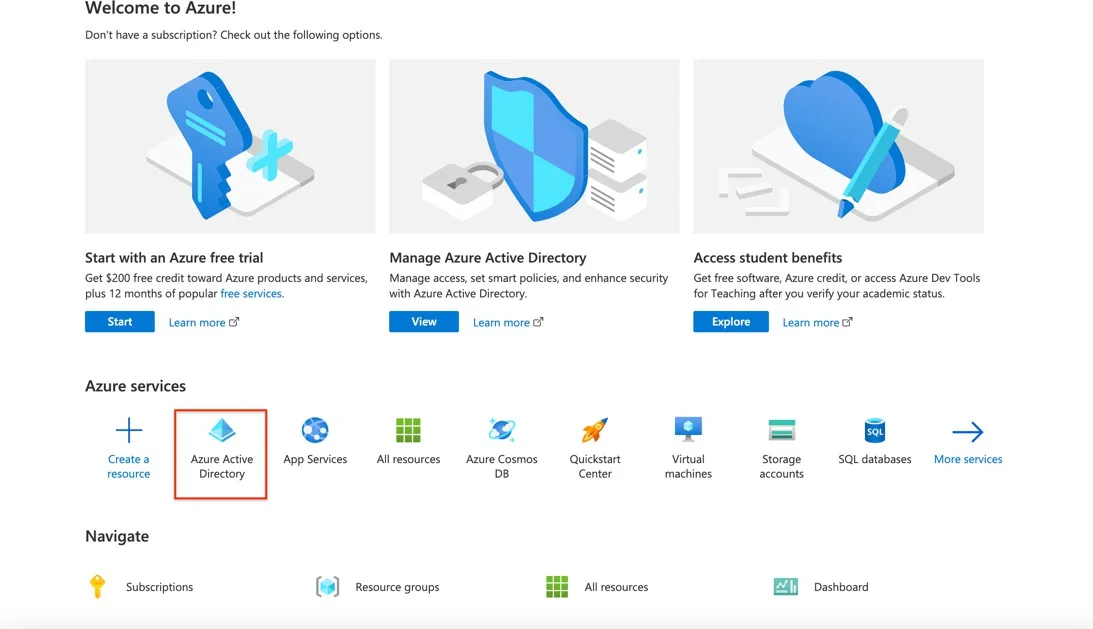Open the Azure Active Directory service icon

[222, 430]
